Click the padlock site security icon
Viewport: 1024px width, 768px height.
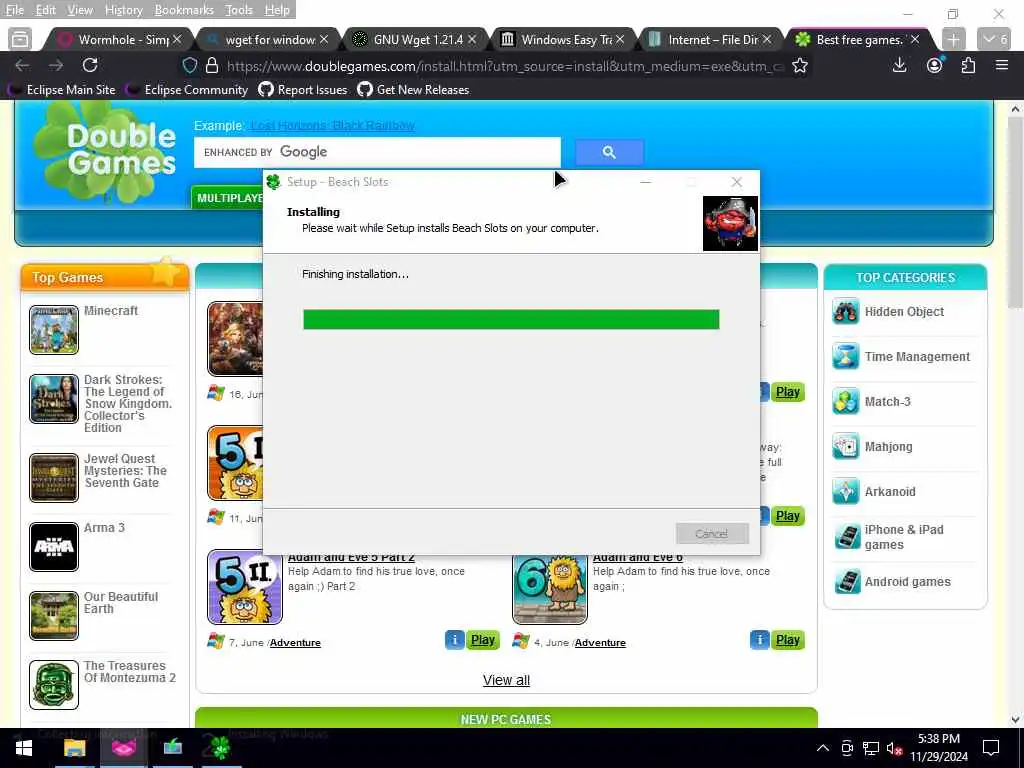212,65
